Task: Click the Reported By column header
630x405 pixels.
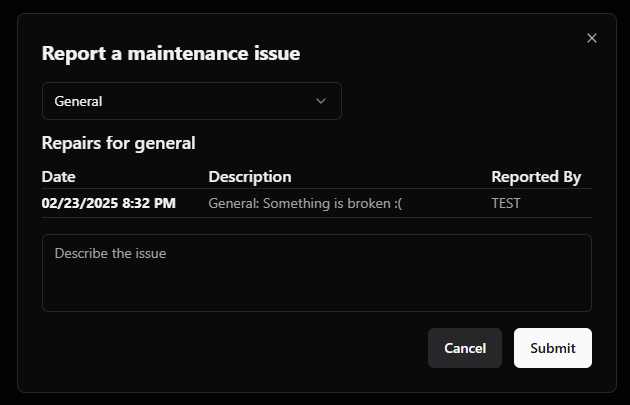Action: pyautogui.click(x=536, y=177)
